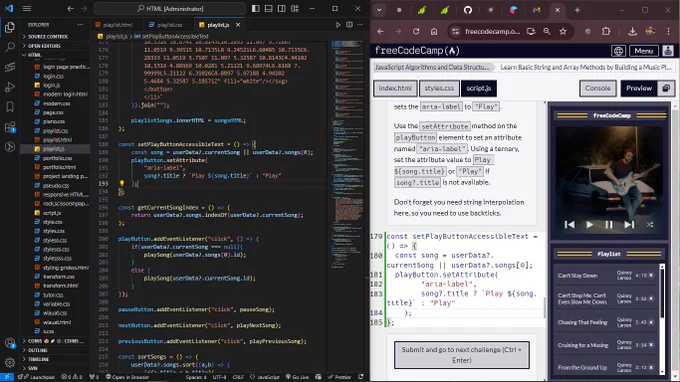This screenshot has width=680, height=382.
Task: Click the lightbulb code action icon
Action: (x=121, y=183)
